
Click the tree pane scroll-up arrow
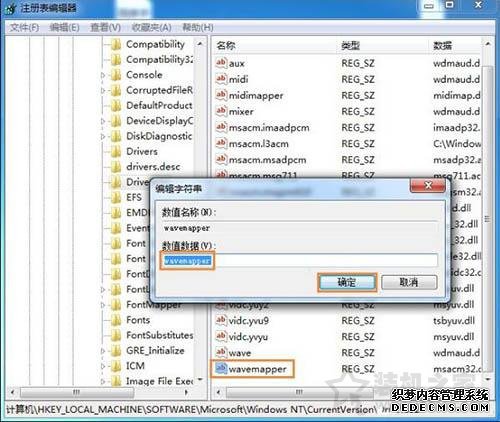tap(200, 44)
